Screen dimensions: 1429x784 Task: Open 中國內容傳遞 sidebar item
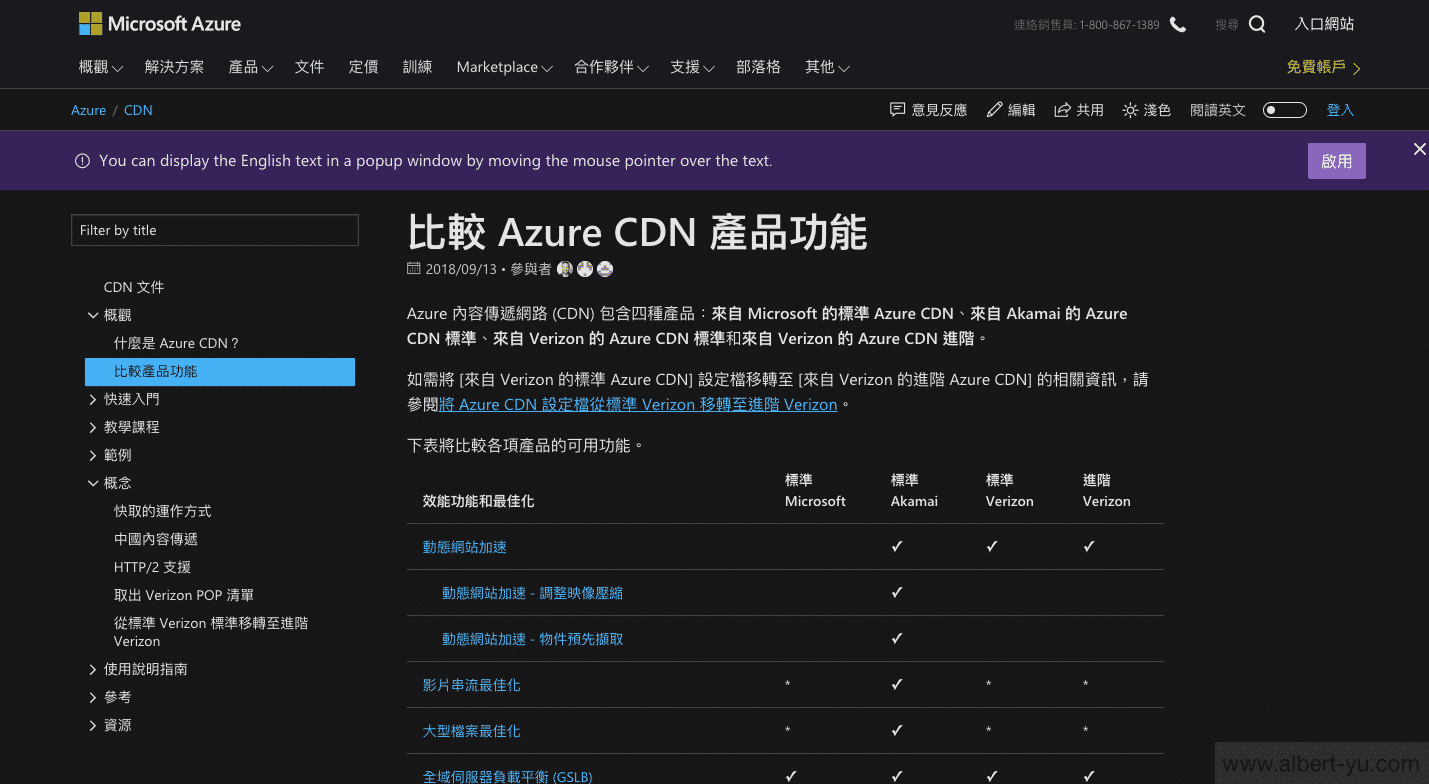point(156,539)
